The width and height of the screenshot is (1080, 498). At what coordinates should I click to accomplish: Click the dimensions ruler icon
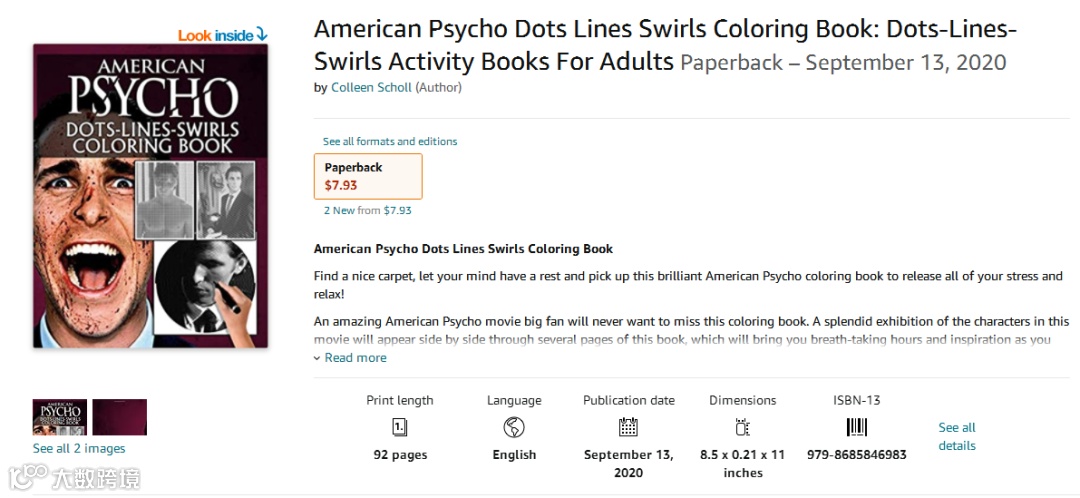(x=742, y=428)
